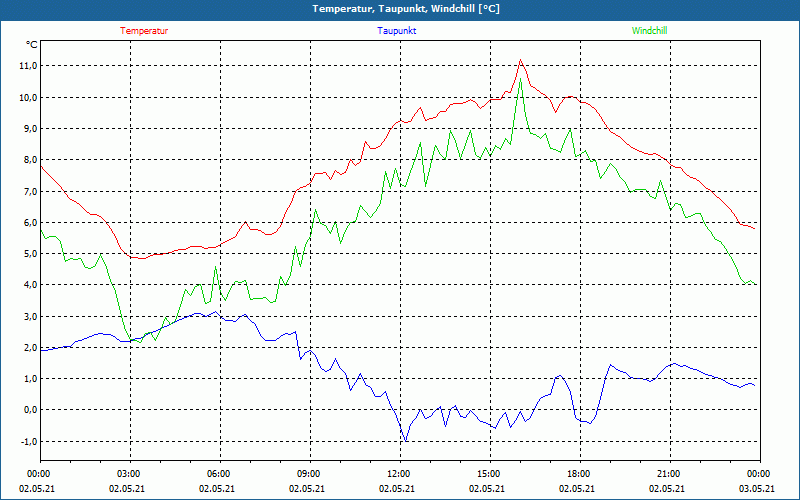
Task: Click the 03:00 time axis label
Action: click(x=130, y=474)
